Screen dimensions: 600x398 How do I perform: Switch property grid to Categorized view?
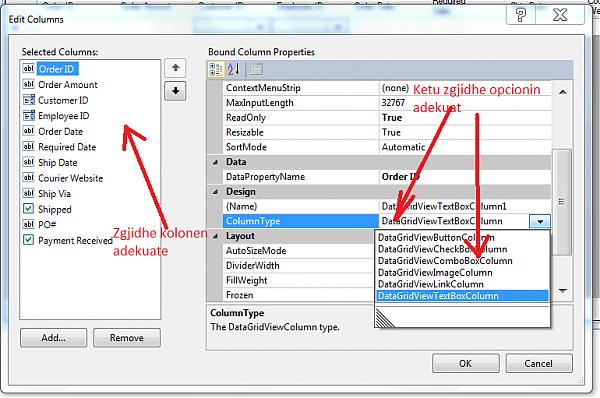tap(216, 69)
